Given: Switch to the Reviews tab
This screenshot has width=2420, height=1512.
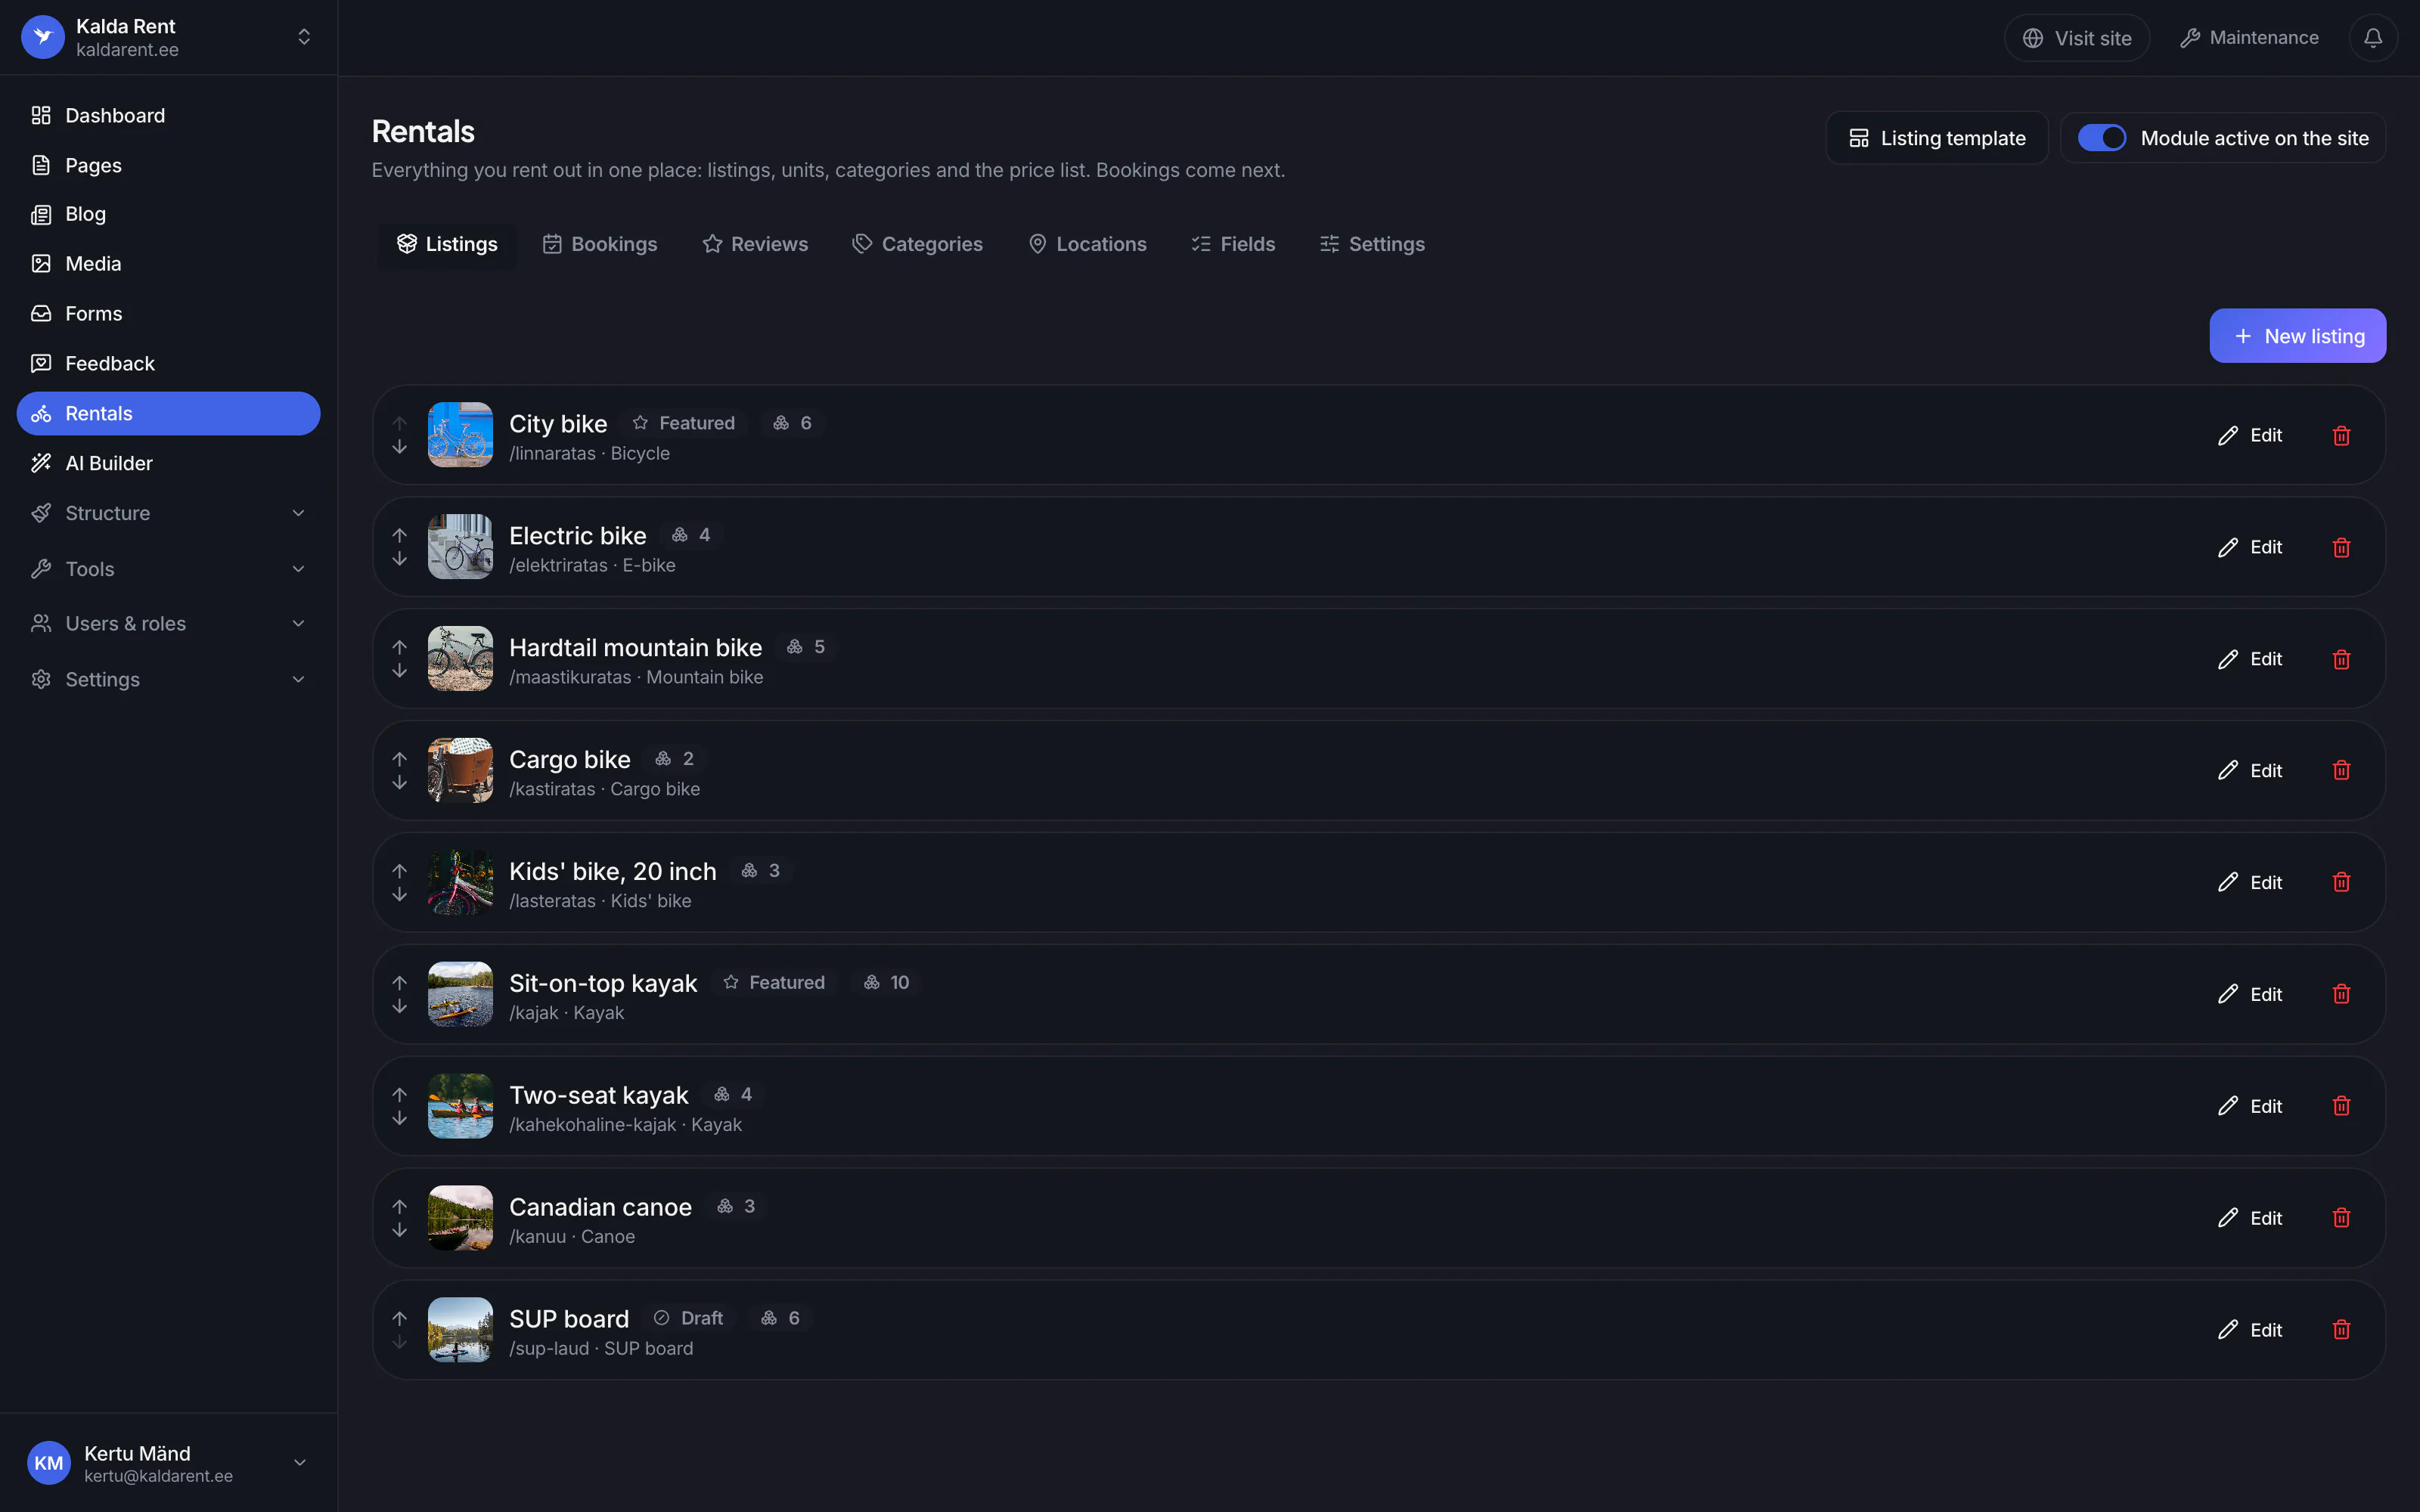Looking at the screenshot, I should (755, 244).
